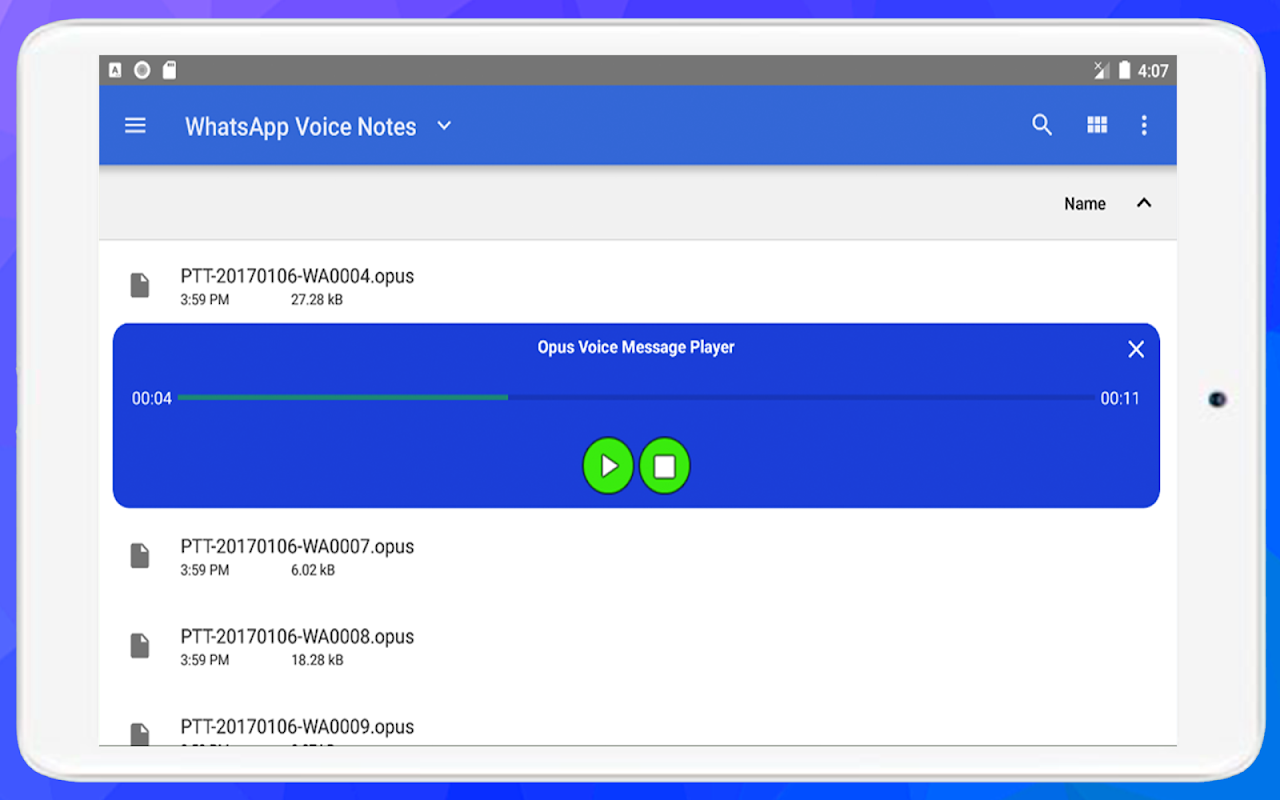The height and width of the screenshot is (800, 1280).
Task: Tap the keyboard 'A' status icon
Action: pyautogui.click(x=115, y=70)
